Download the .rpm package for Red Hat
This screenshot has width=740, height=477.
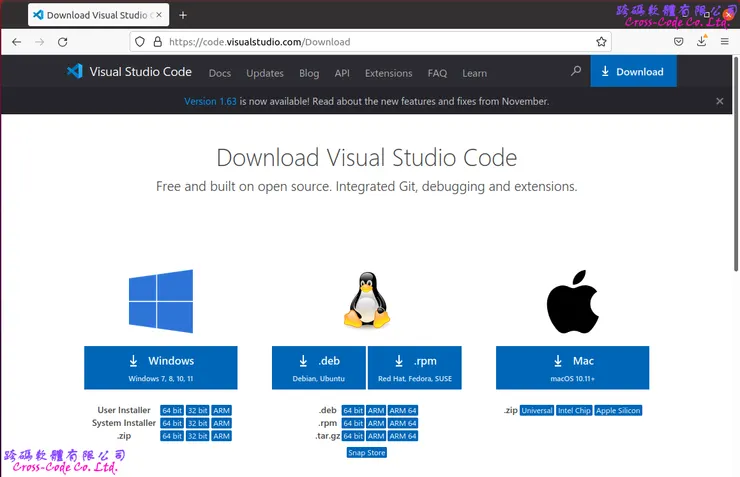click(x=415, y=367)
